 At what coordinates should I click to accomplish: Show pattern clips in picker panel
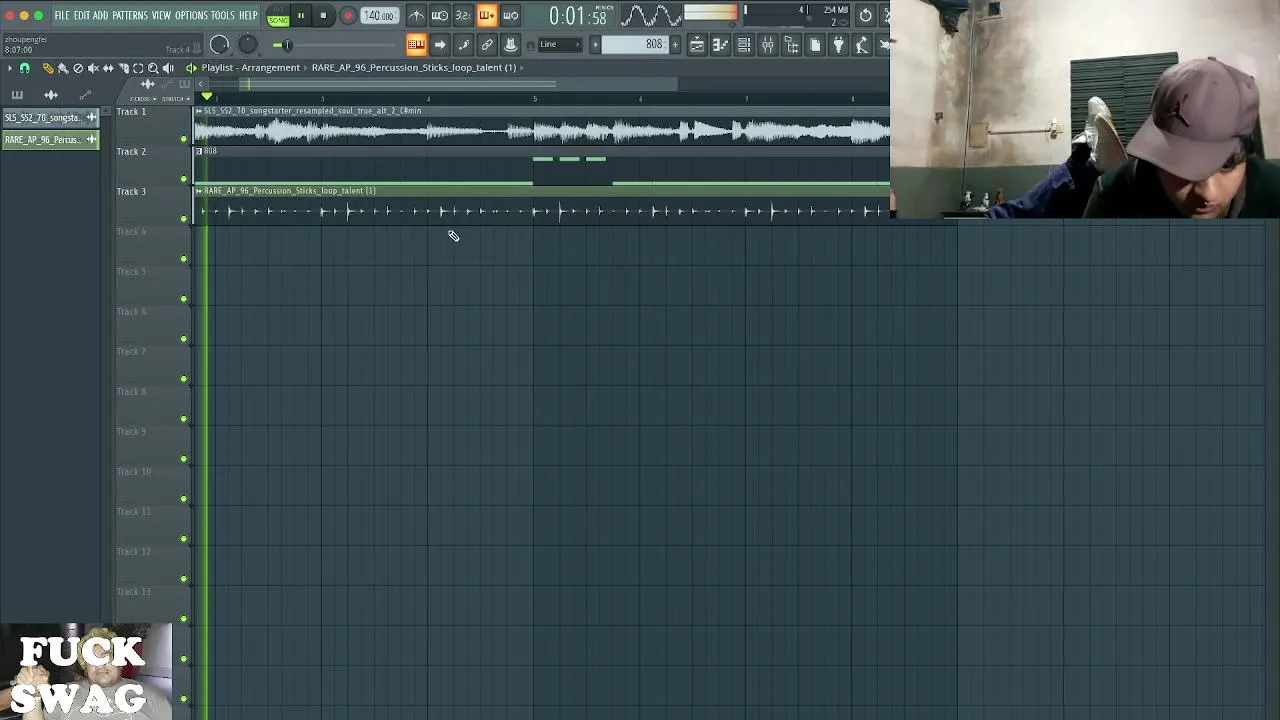coord(17,95)
